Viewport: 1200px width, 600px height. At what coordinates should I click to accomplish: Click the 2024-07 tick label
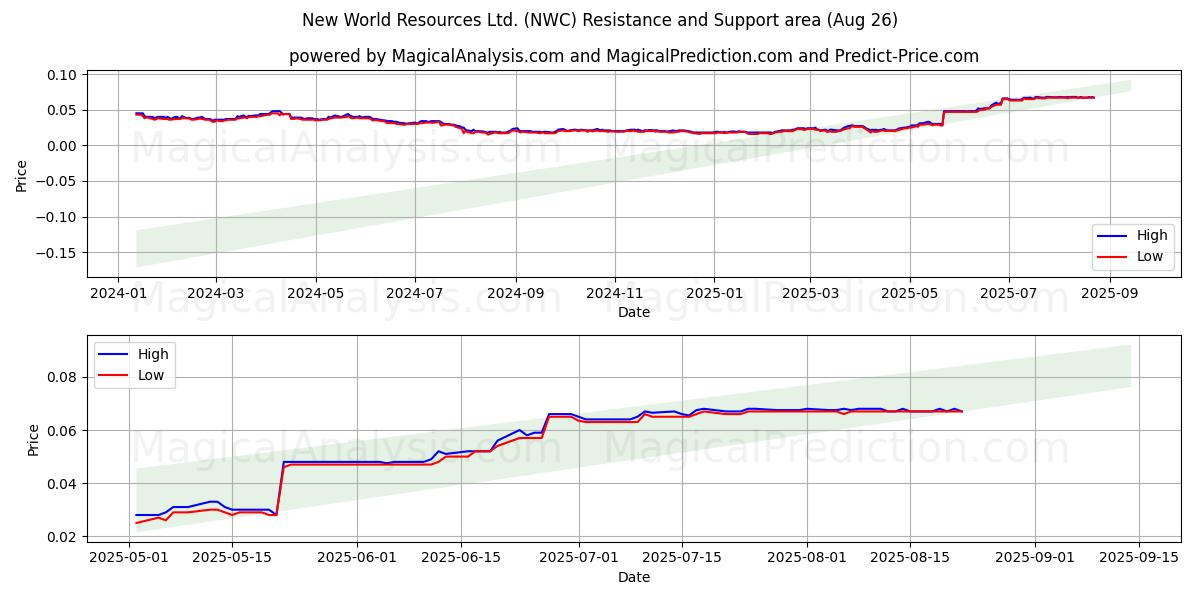tap(414, 293)
